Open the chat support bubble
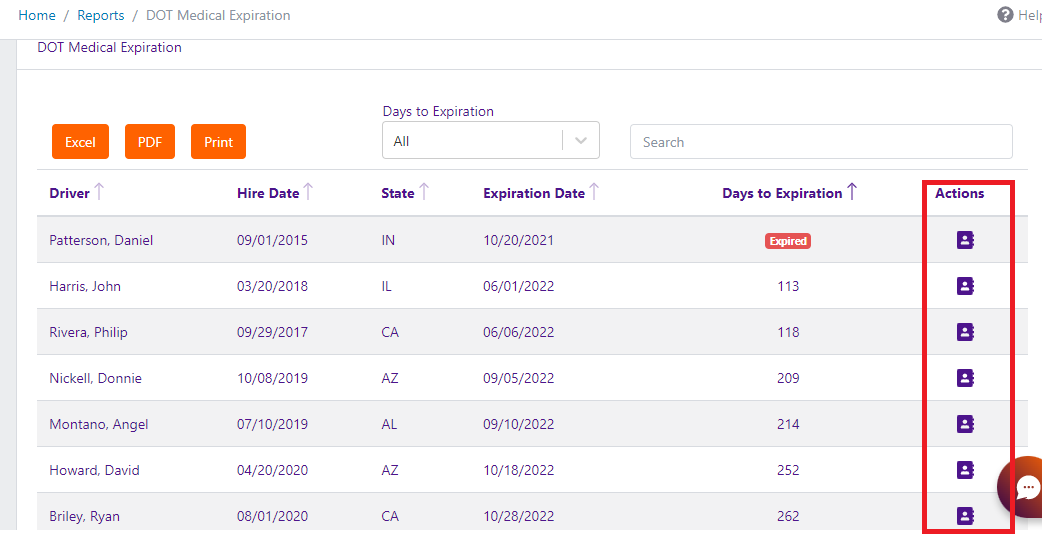 [x=1026, y=487]
